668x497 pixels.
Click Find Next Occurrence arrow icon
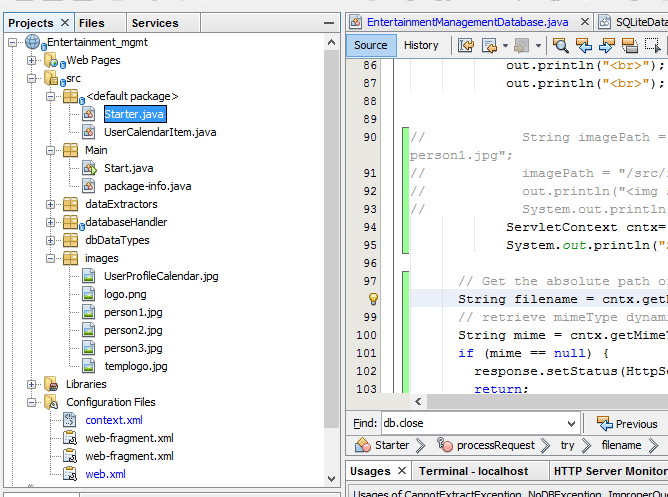click(x=606, y=45)
